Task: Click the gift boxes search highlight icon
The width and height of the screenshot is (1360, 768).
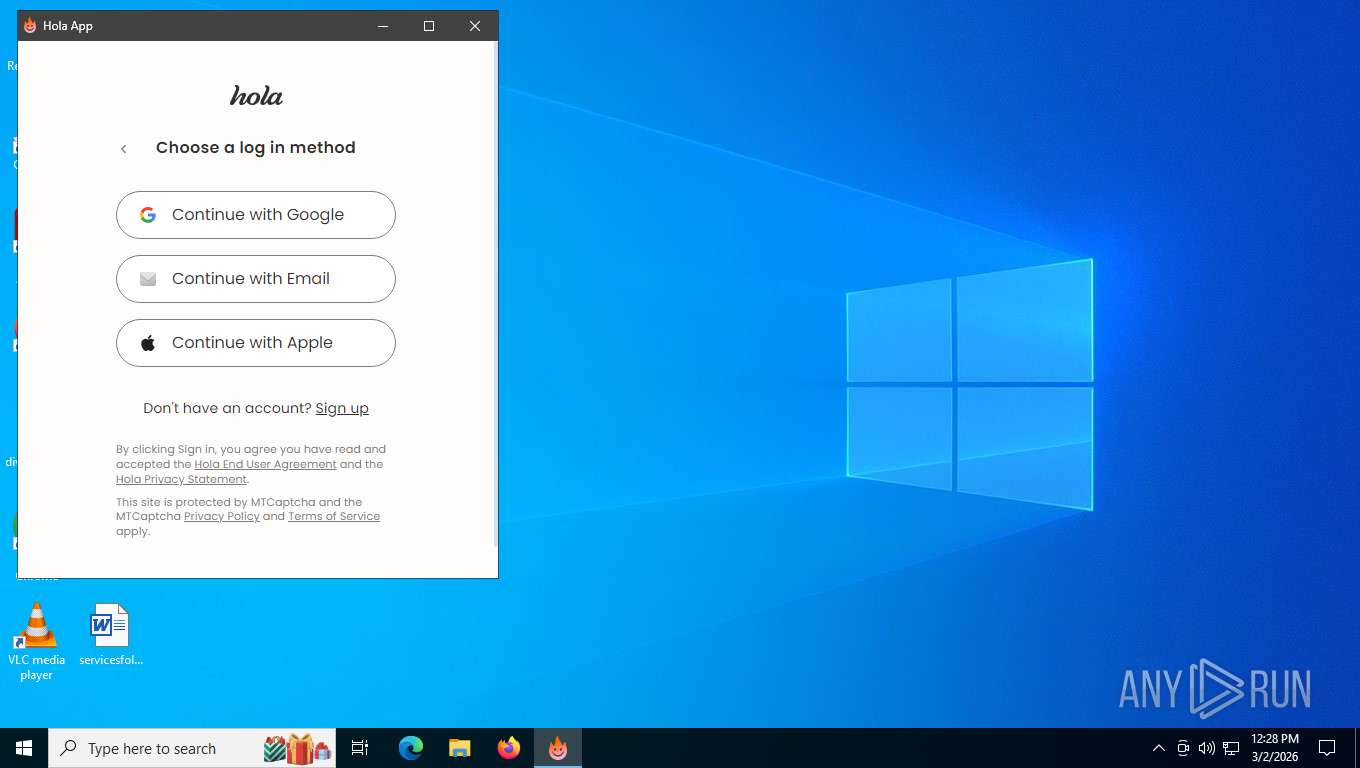Action: pyautogui.click(x=297, y=748)
